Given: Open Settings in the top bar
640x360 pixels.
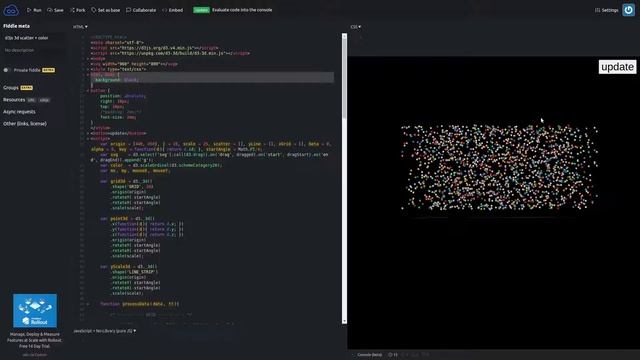Looking at the screenshot, I should click(607, 10).
